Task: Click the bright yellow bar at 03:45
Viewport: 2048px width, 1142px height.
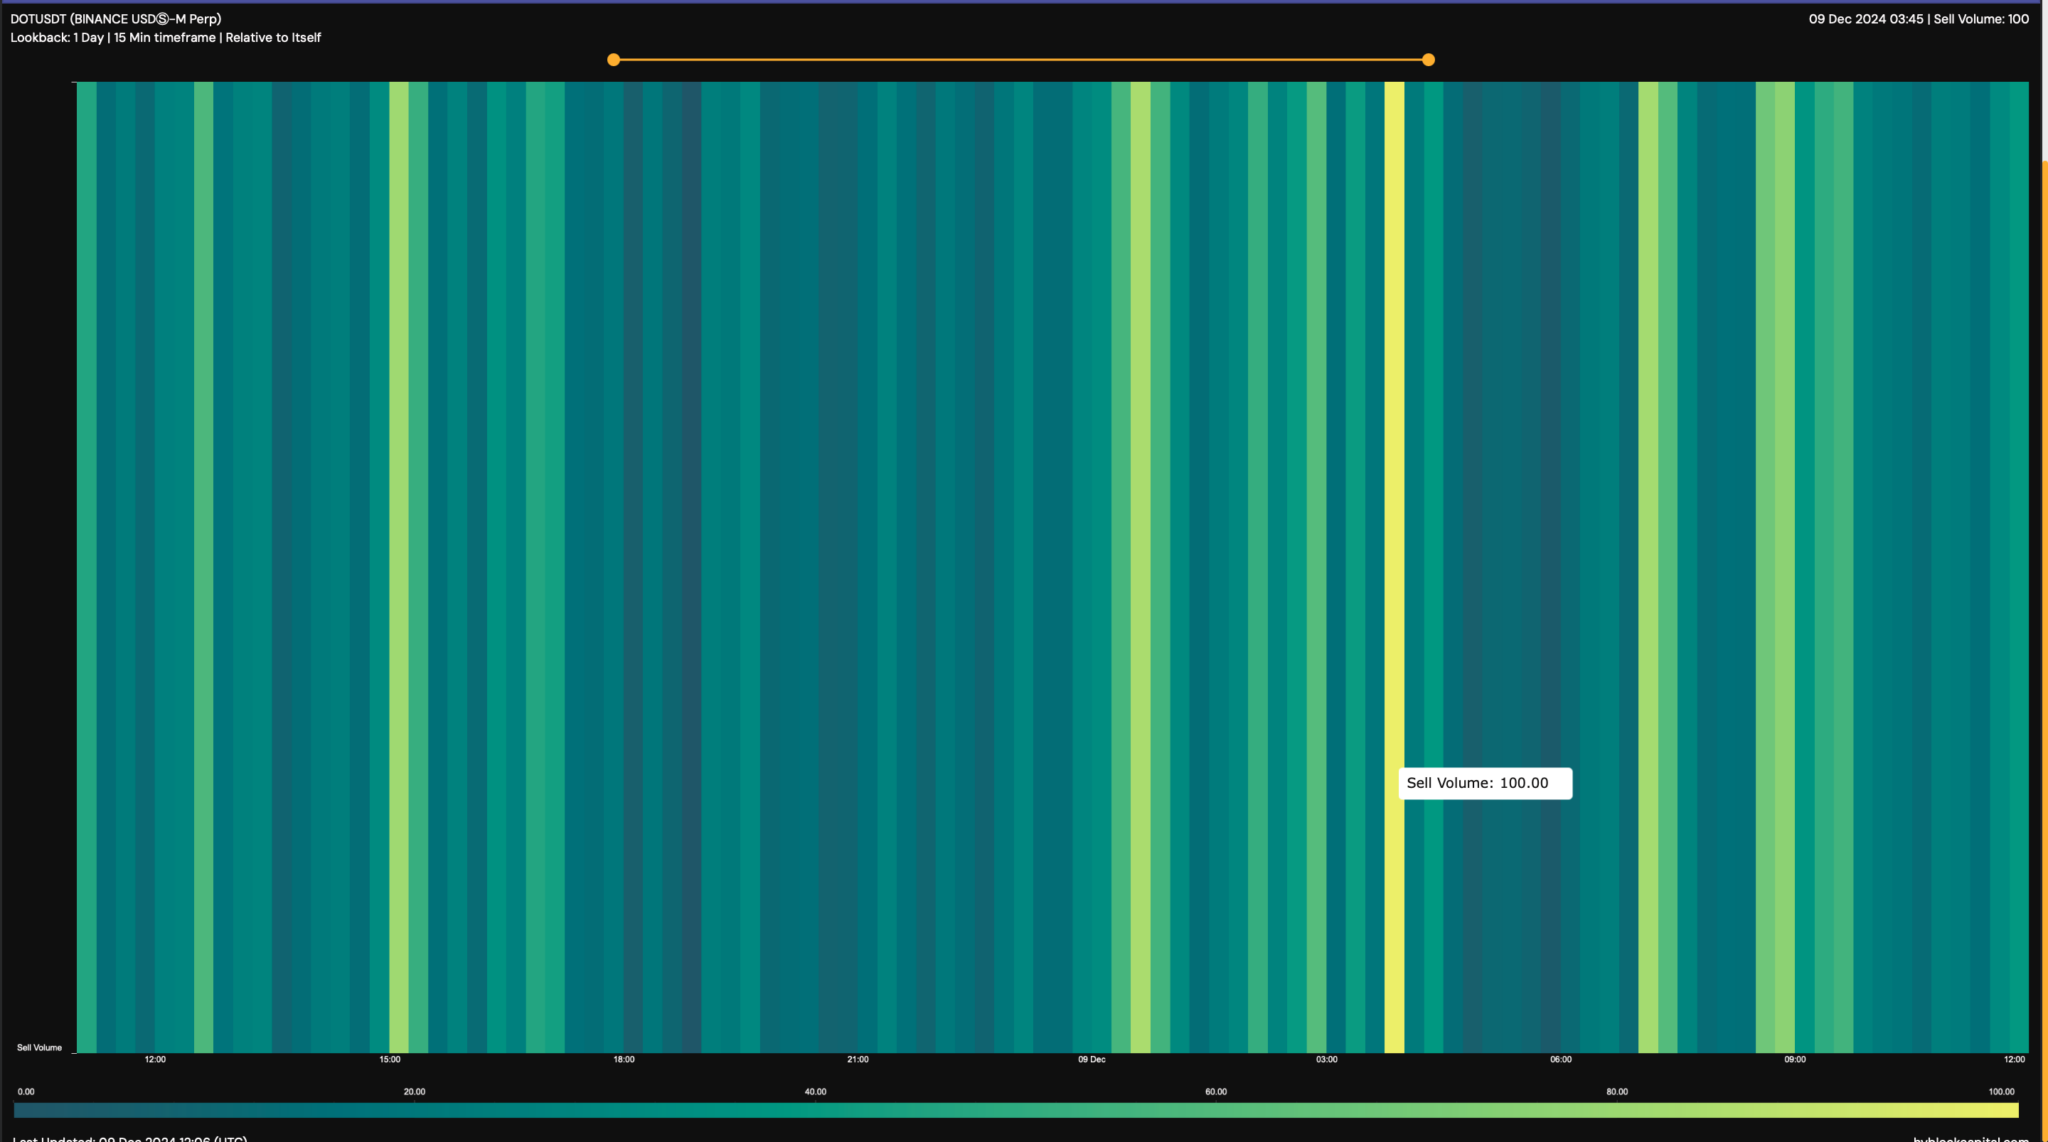Action: 1394,500
